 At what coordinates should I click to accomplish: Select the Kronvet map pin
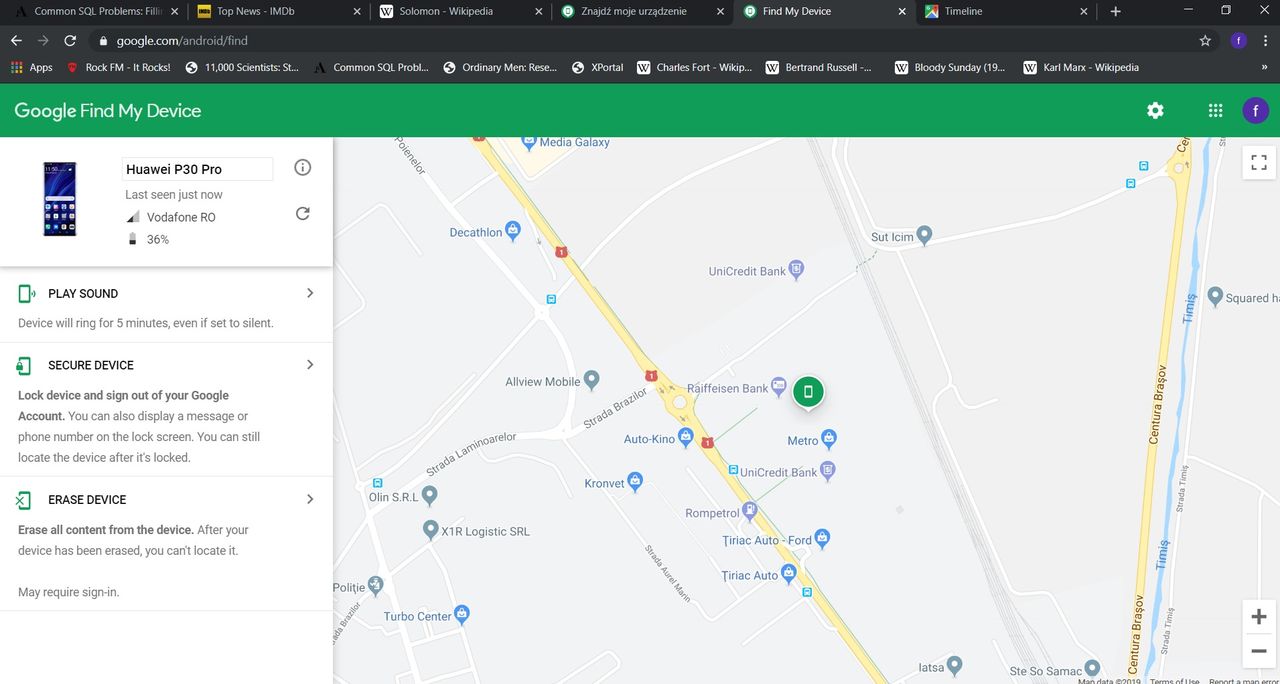(635, 483)
